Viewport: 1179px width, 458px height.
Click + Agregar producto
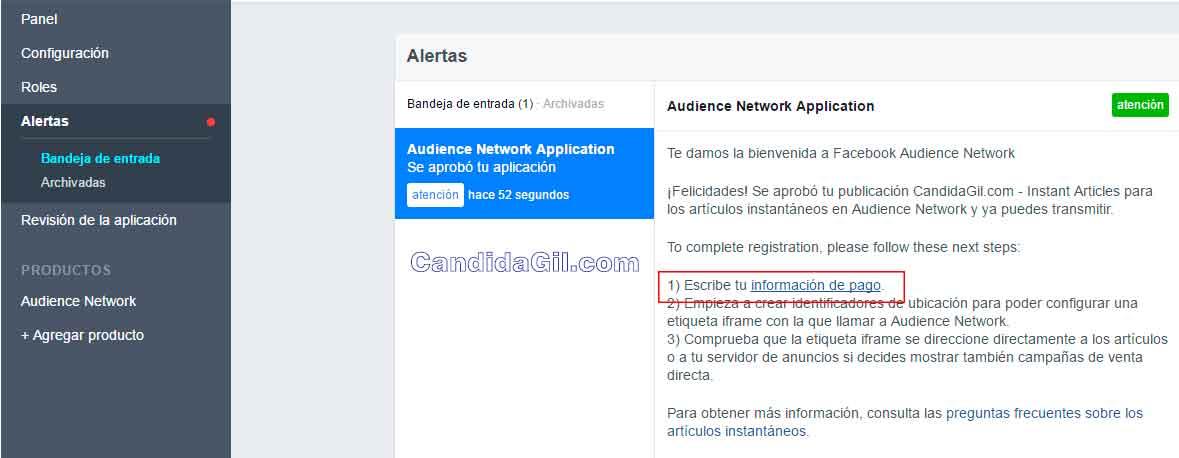82,335
